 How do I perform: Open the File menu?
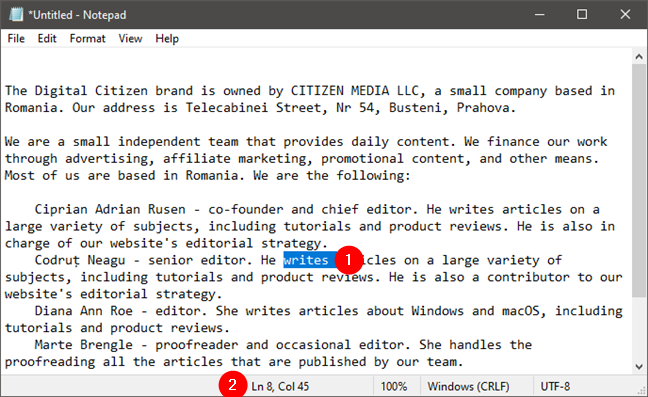tap(16, 38)
